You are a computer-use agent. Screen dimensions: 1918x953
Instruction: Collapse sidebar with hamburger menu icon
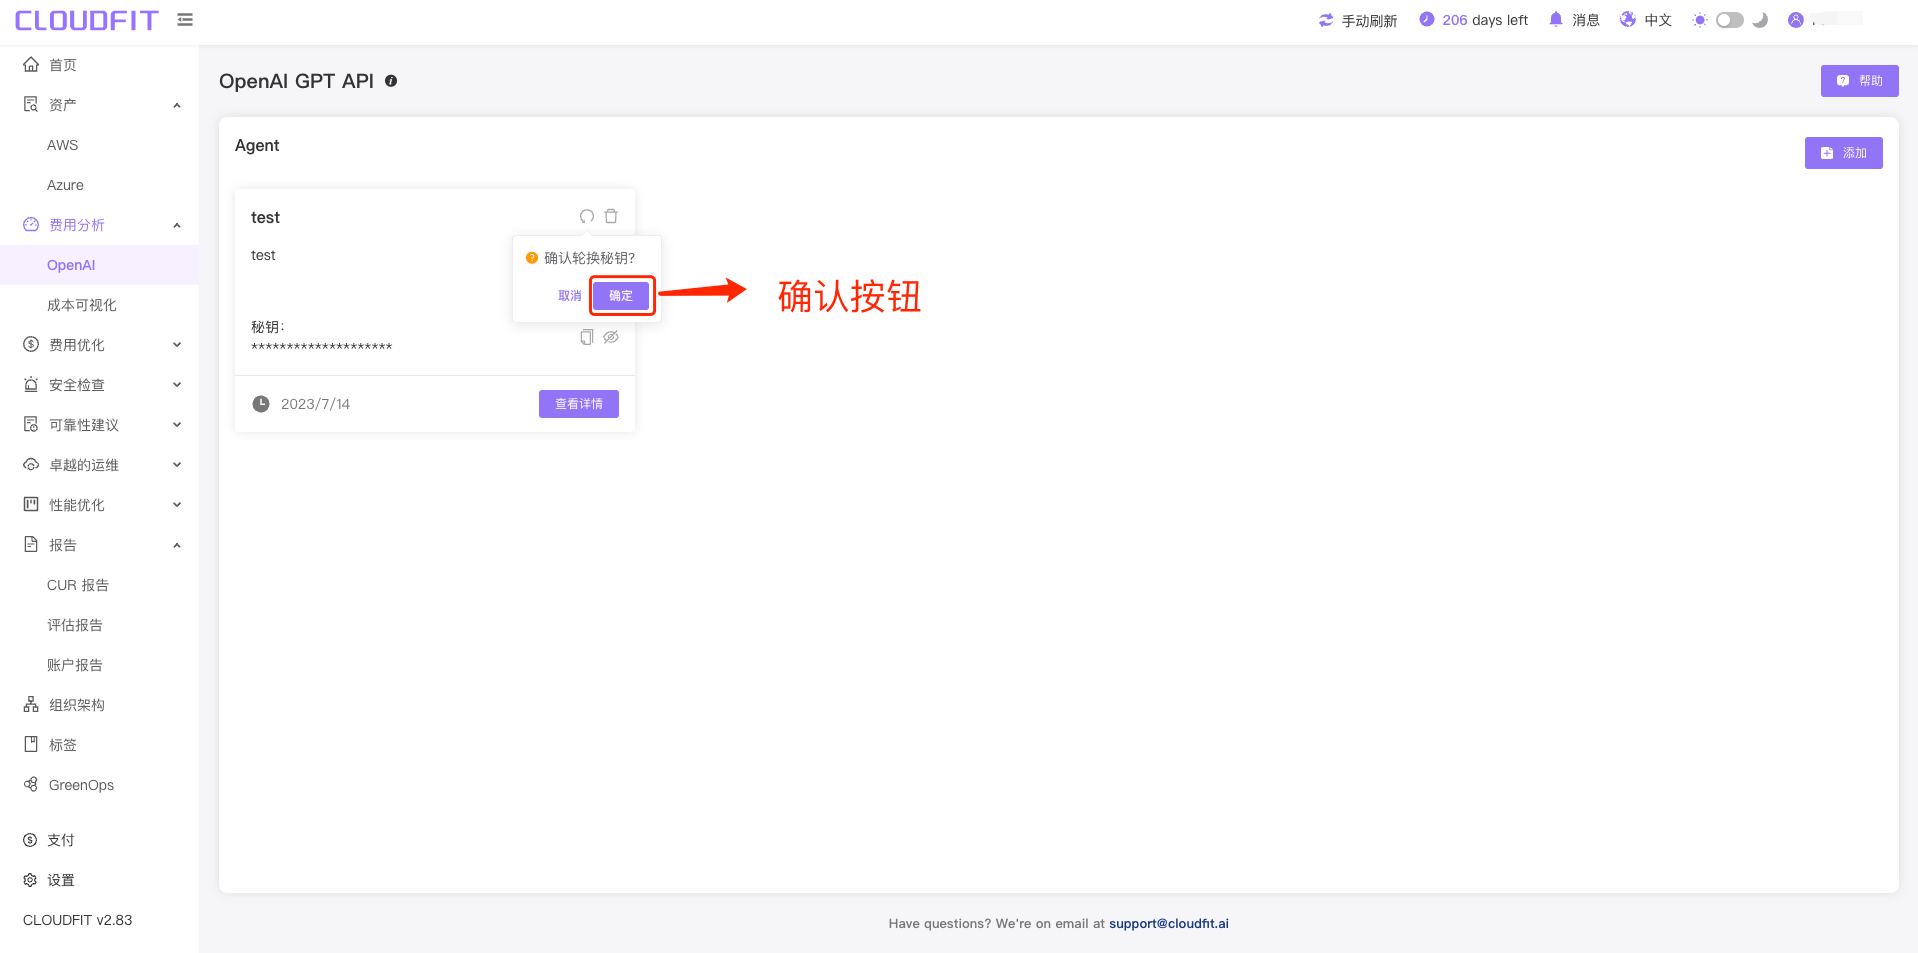point(185,19)
